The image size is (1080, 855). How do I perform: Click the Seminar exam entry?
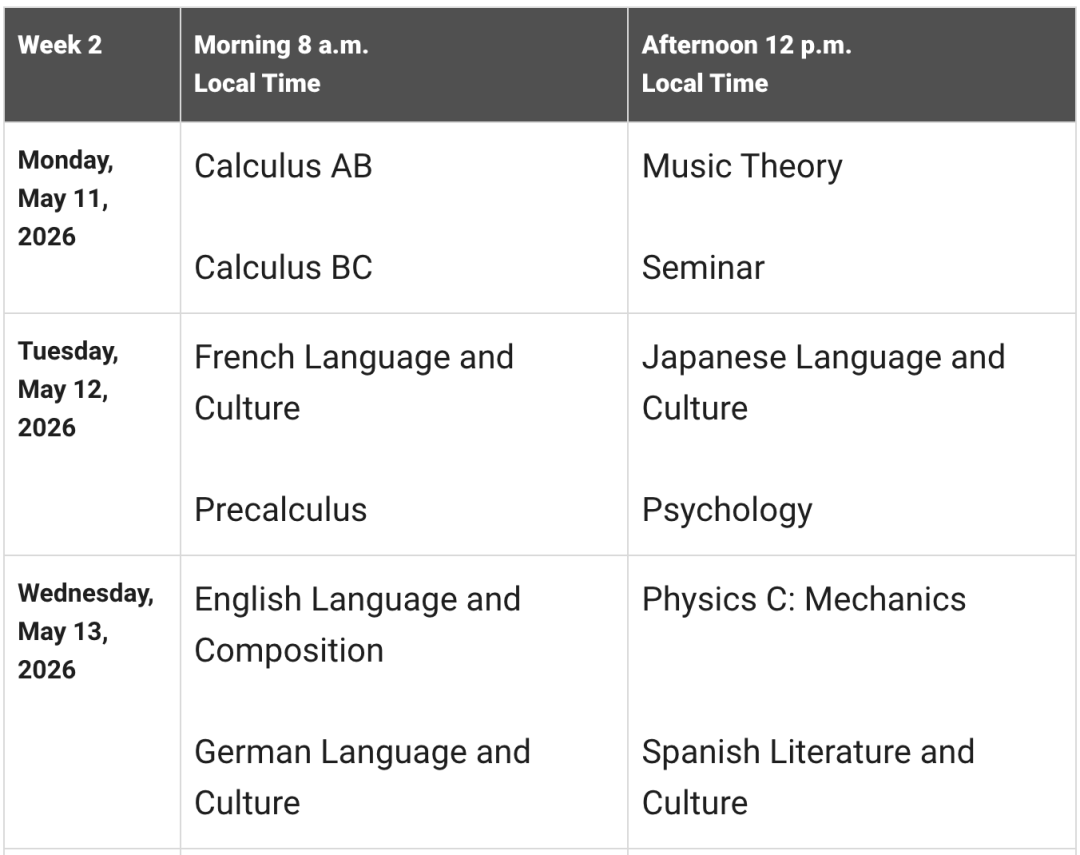(x=703, y=267)
